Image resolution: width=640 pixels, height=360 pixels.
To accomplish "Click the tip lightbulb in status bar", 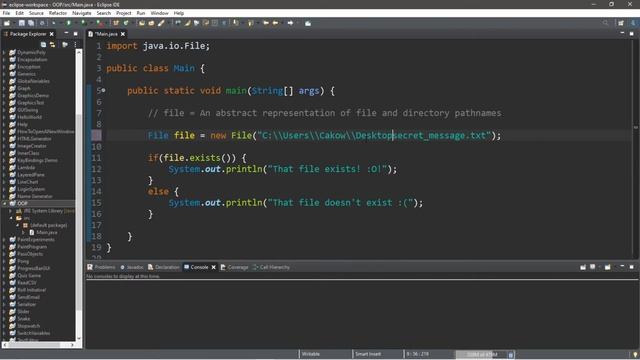I will pos(635,354).
